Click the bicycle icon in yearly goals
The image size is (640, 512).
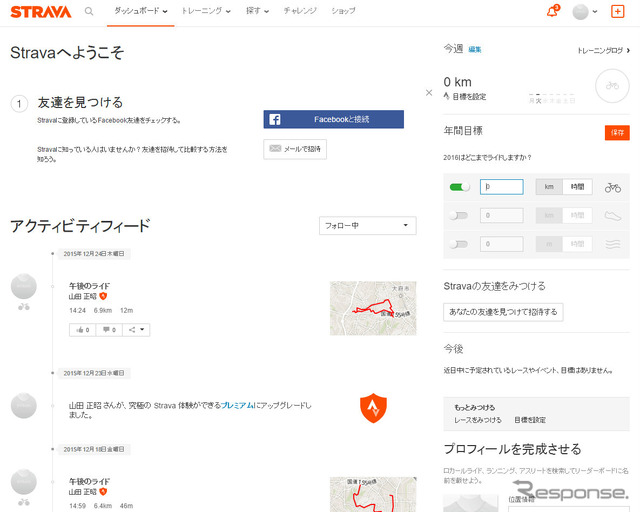pos(613,187)
